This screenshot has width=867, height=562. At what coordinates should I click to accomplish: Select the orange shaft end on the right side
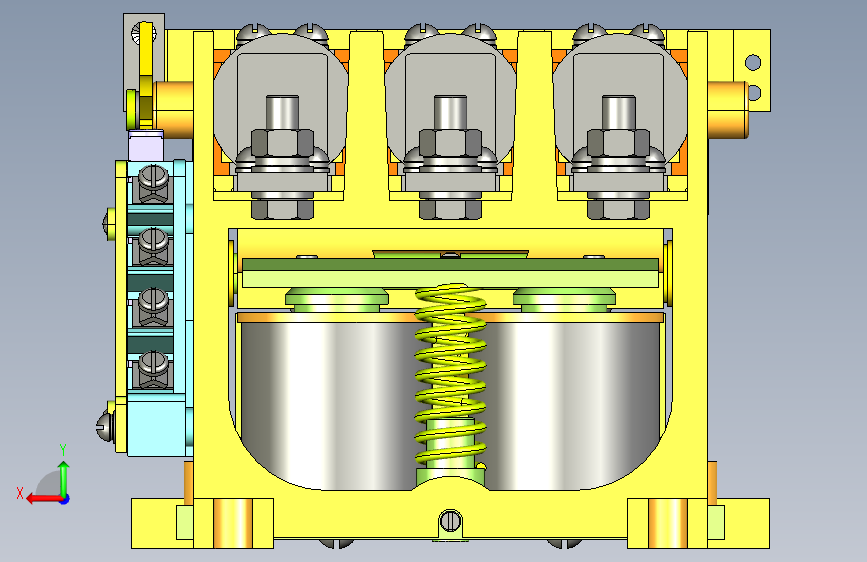(x=728, y=110)
